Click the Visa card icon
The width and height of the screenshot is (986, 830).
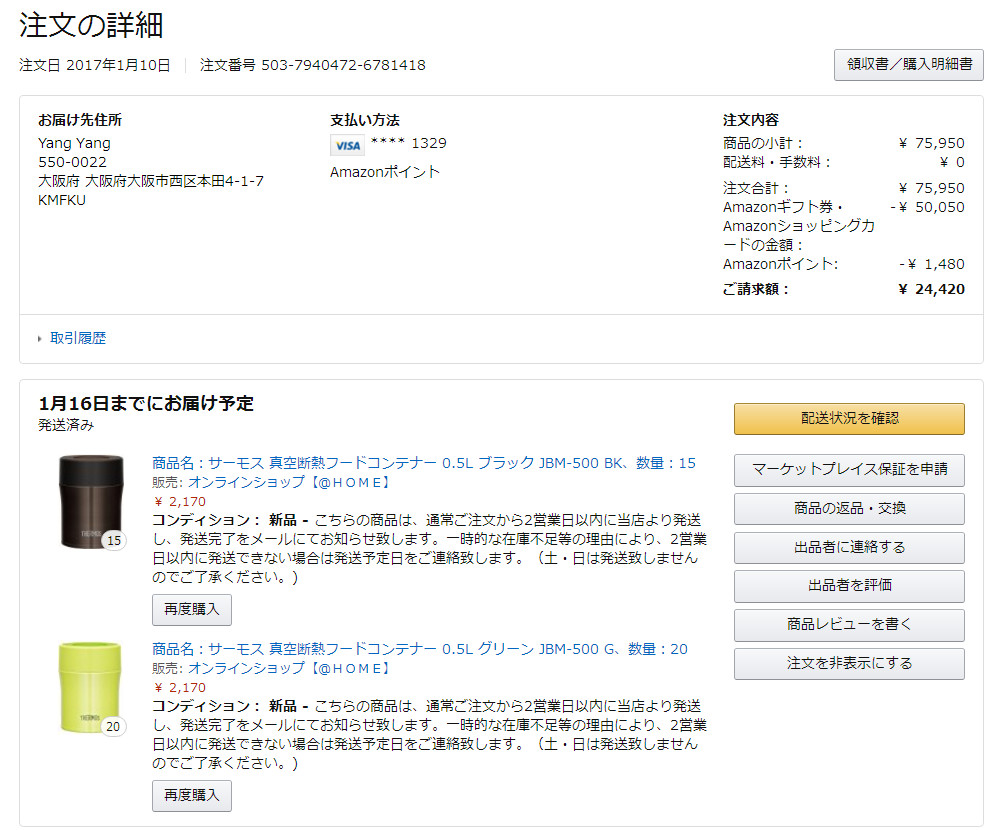pos(347,145)
